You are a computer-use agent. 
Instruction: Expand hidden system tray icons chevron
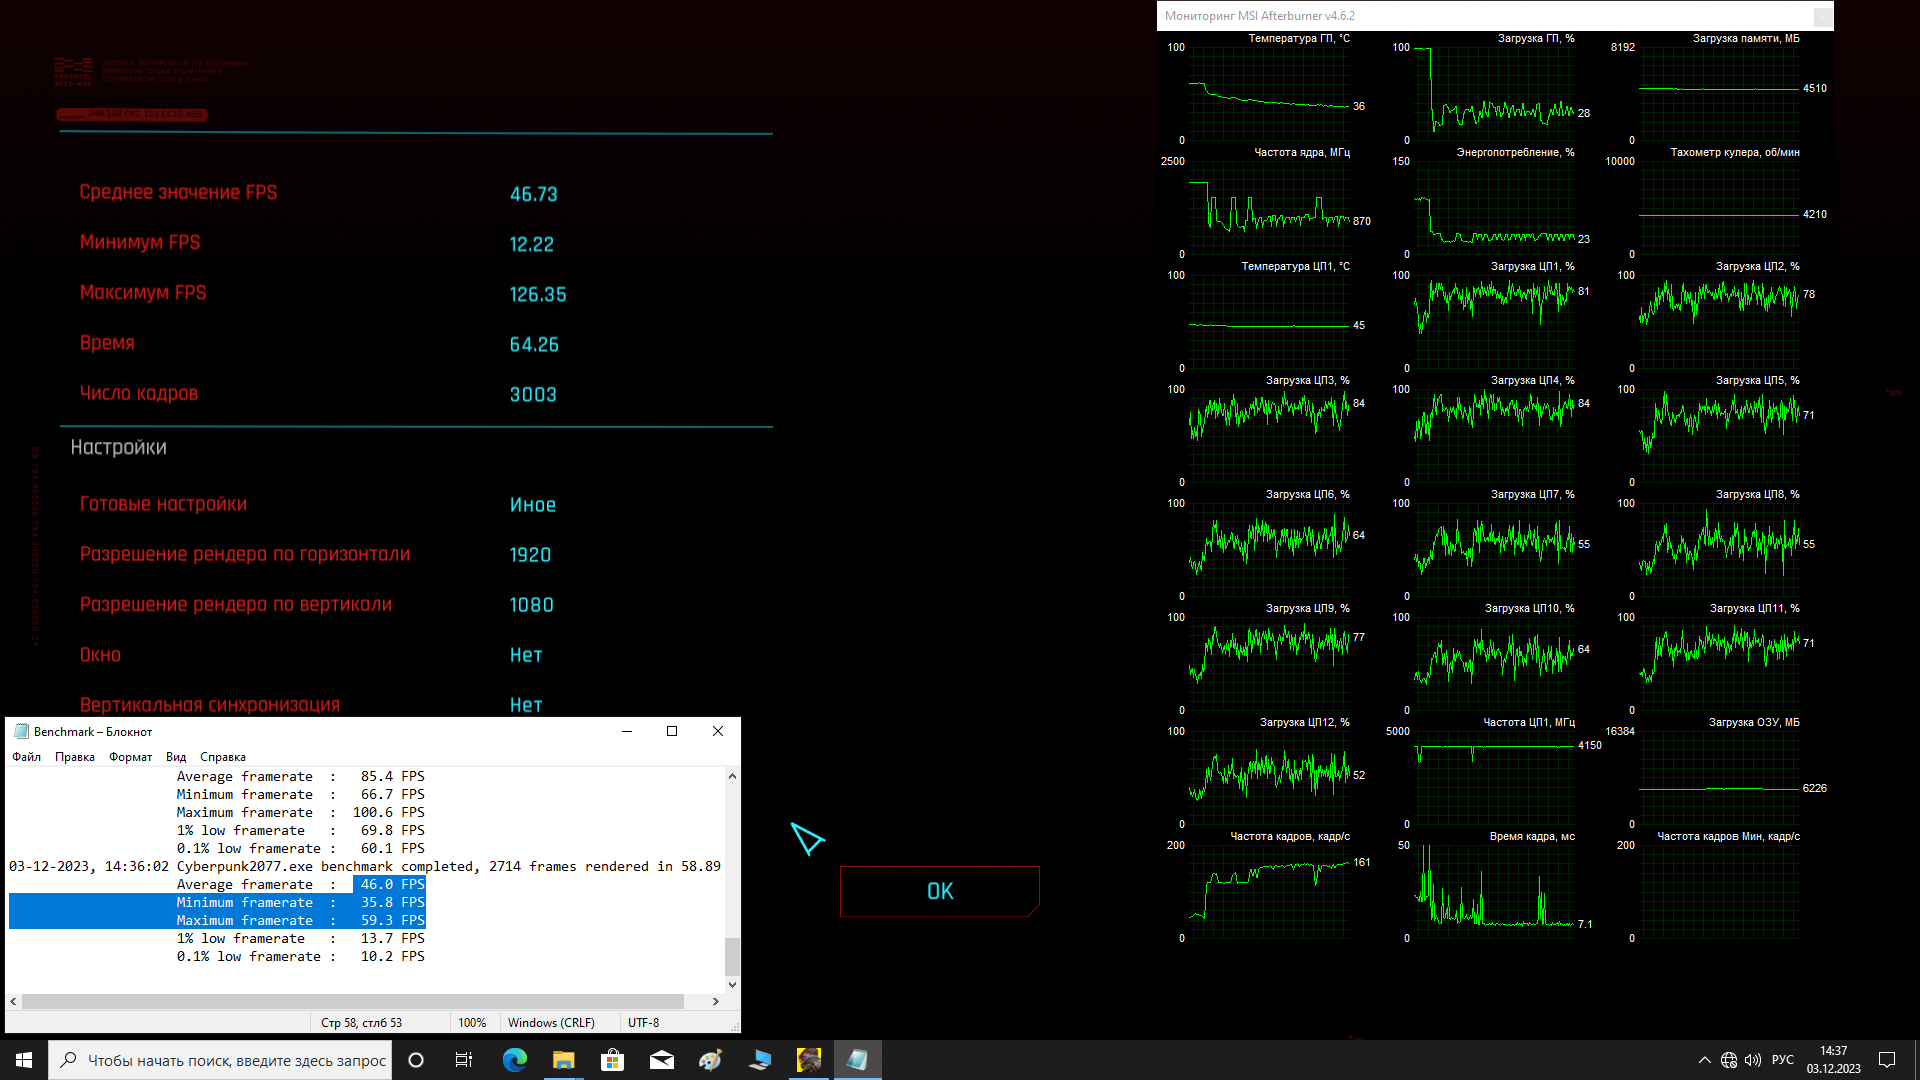tap(1704, 1060)
